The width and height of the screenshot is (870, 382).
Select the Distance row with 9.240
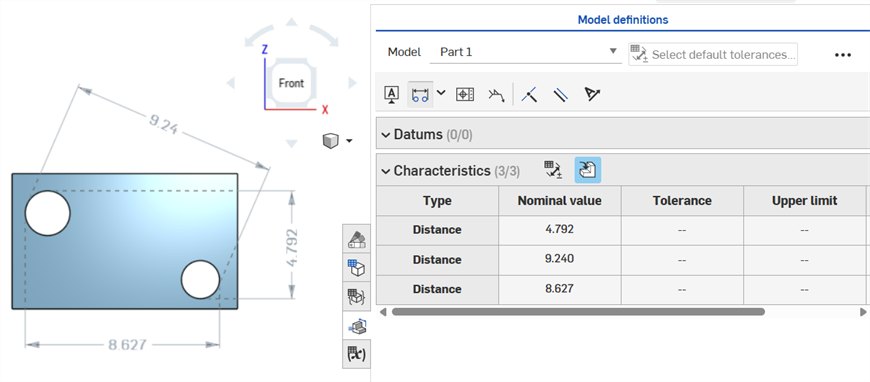coord(437,259)
